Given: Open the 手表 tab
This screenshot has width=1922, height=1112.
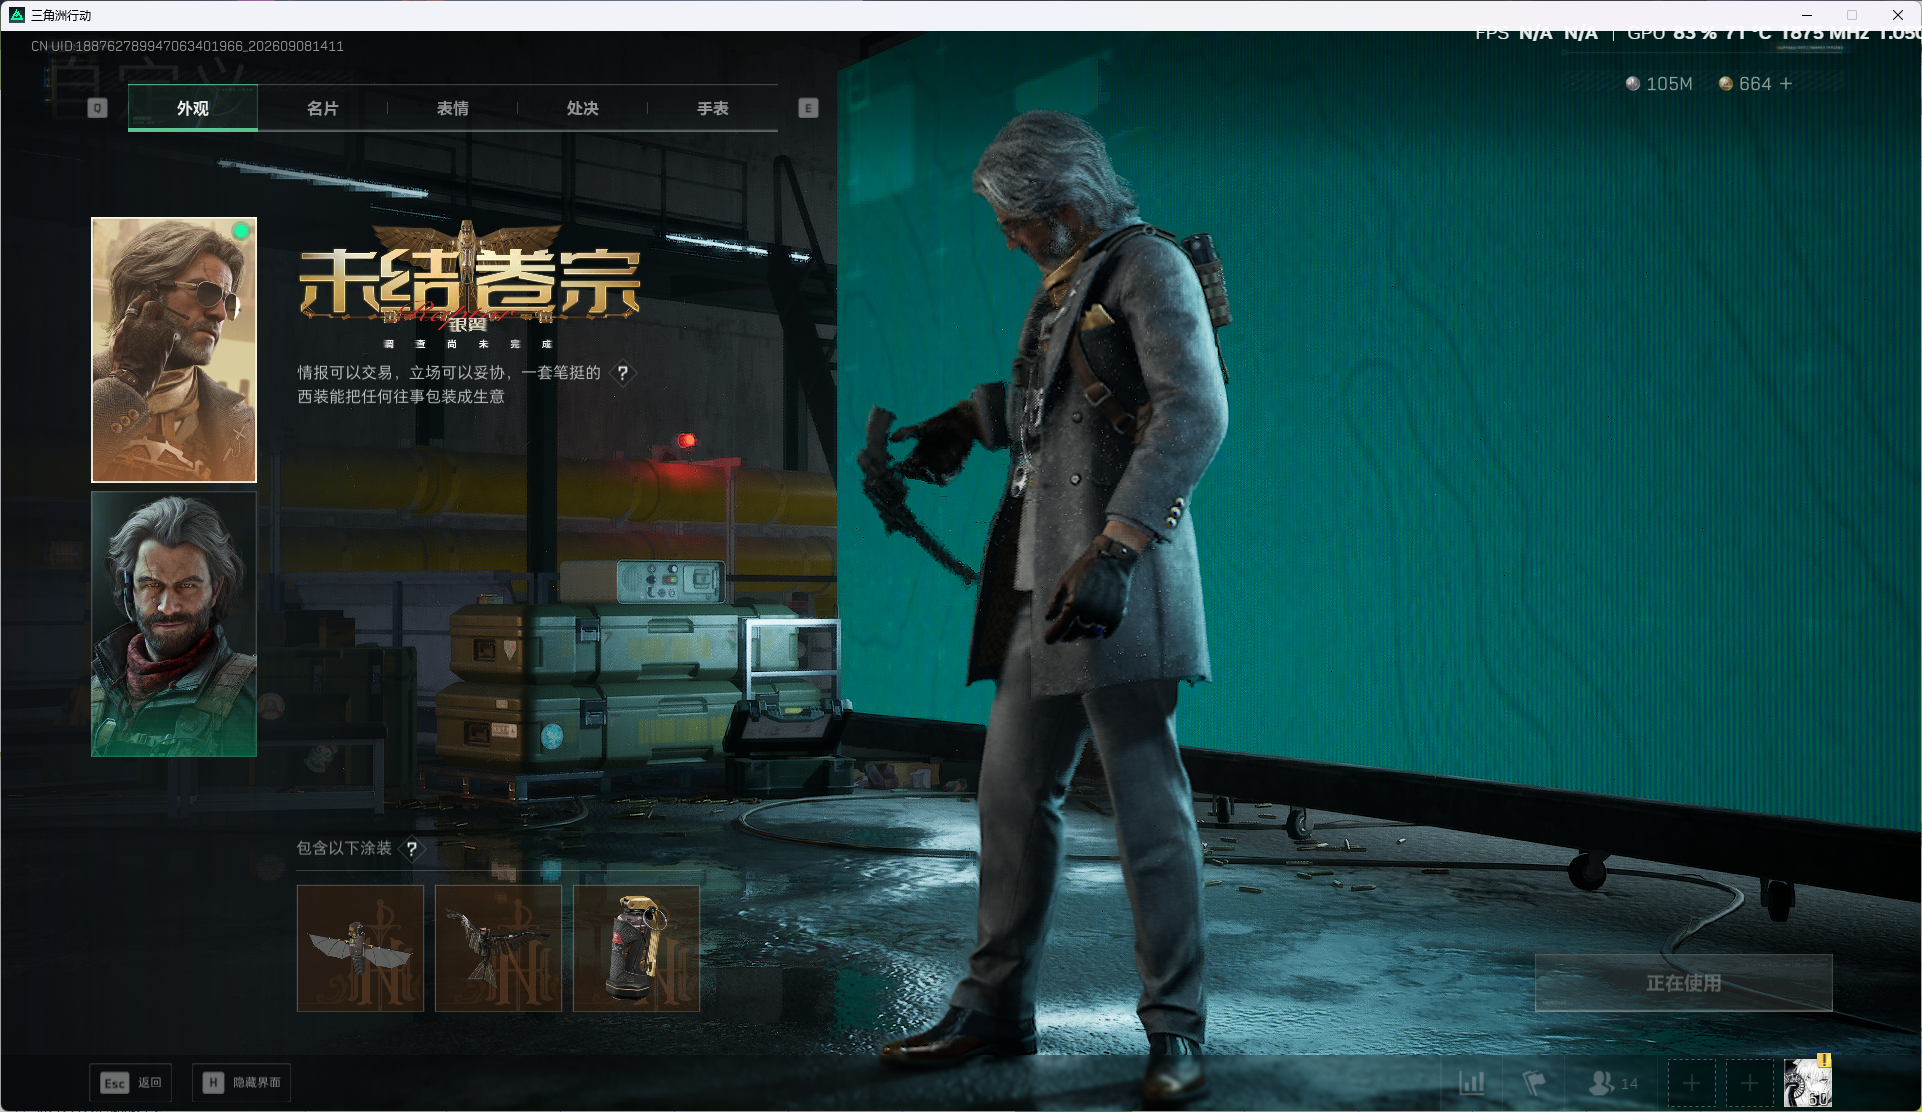Looking at the screenshot, I should pyautogui.click(x=712, y=108).
